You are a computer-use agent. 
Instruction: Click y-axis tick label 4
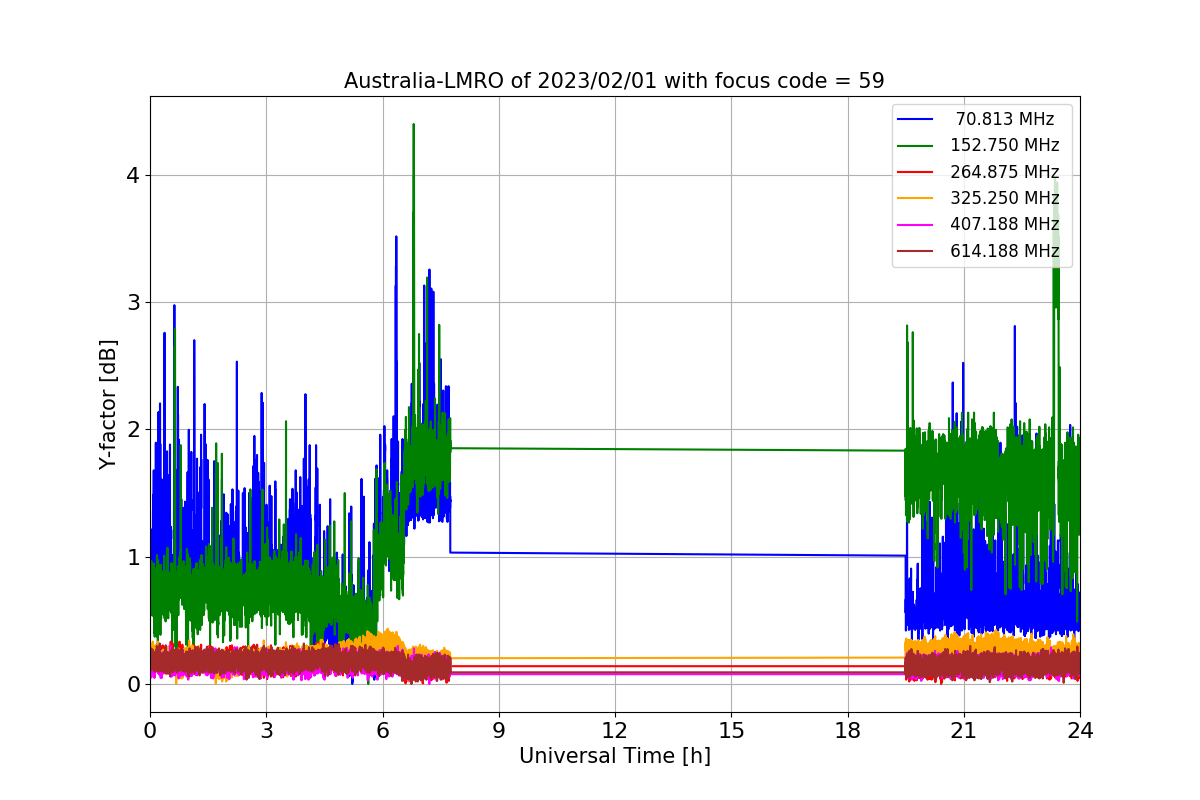(x=133, y=175)
